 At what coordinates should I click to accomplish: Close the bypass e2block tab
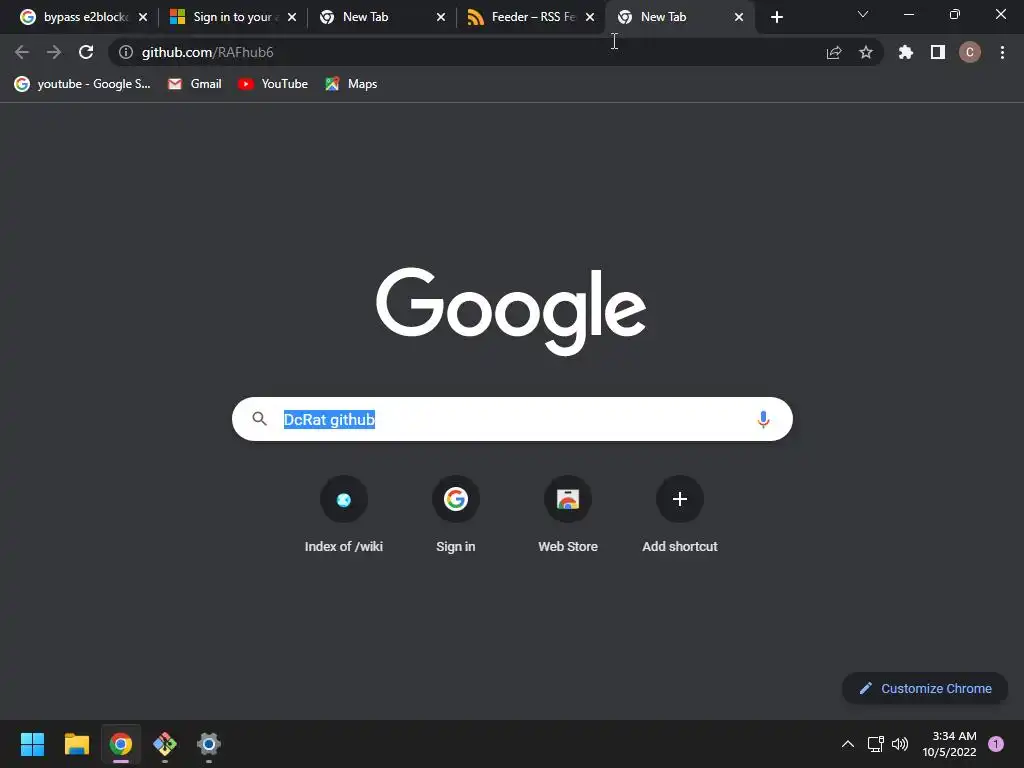pos(143,17)
